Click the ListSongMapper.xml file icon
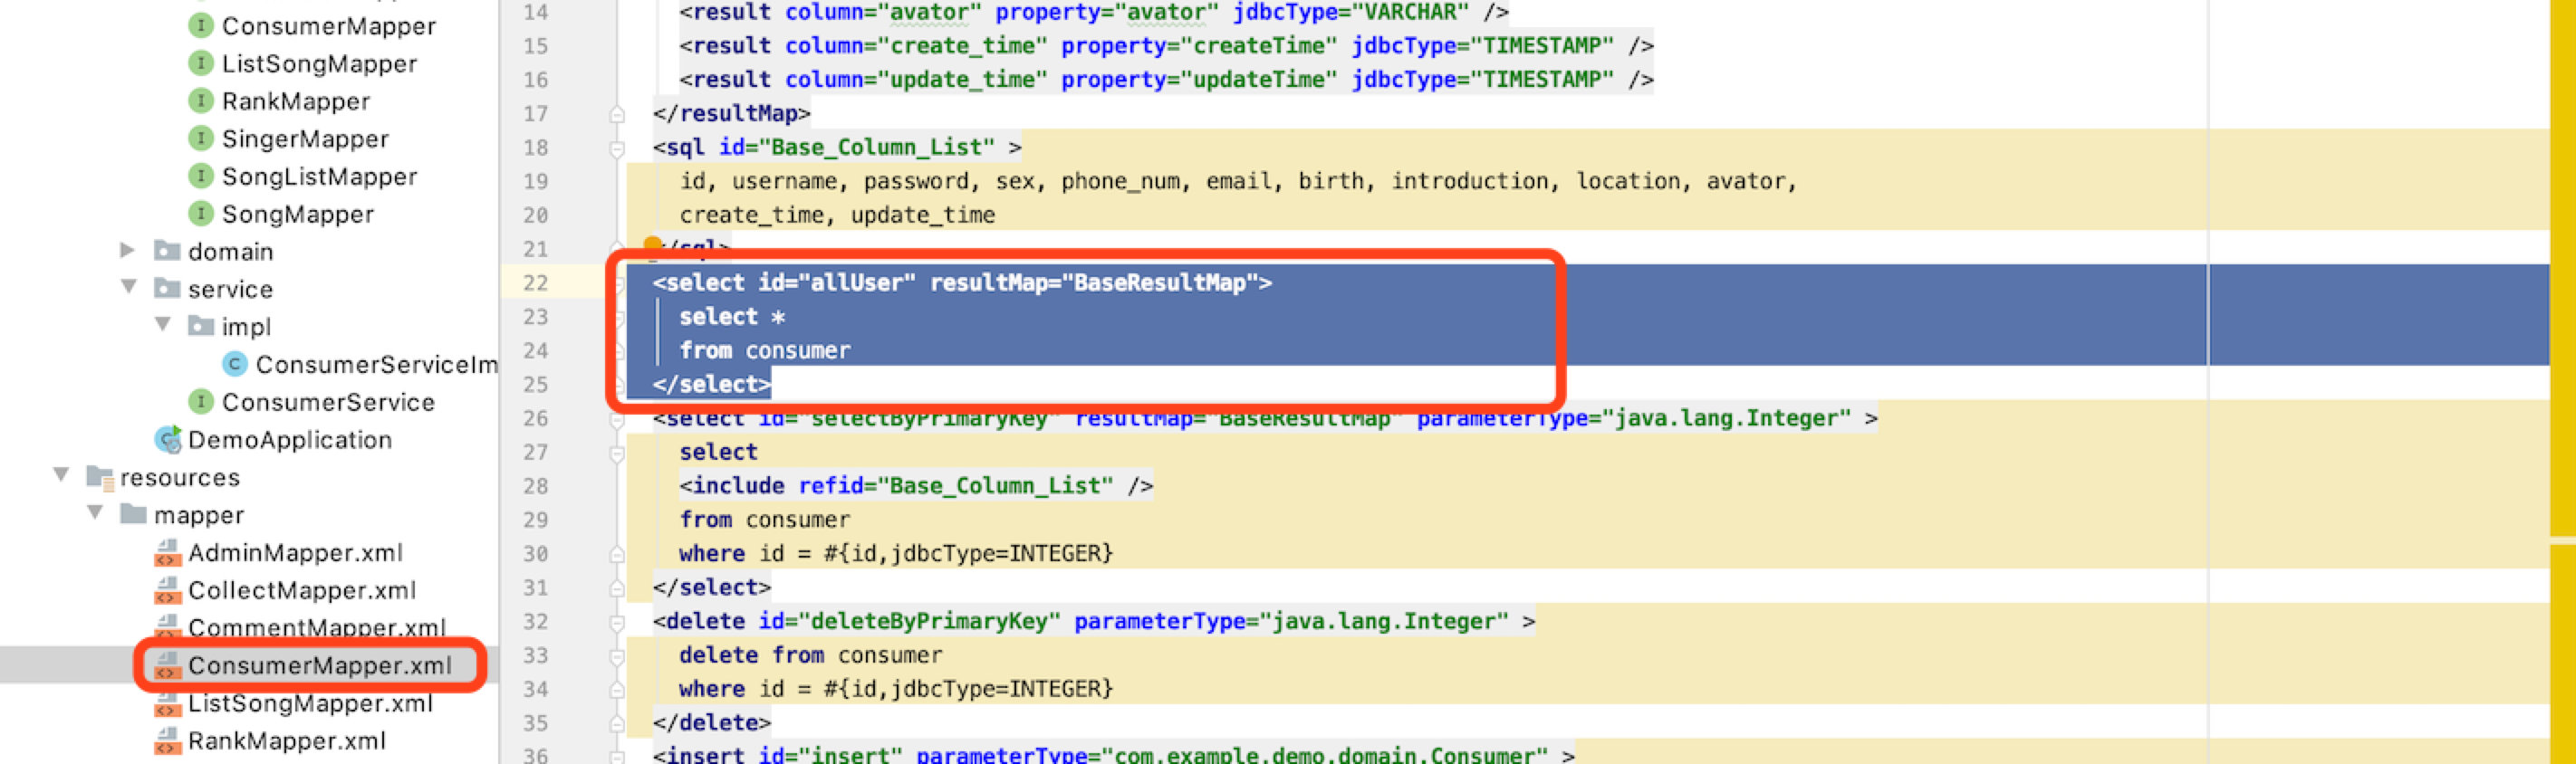Viewport: 2576px width, 764px height. (167, 703)
